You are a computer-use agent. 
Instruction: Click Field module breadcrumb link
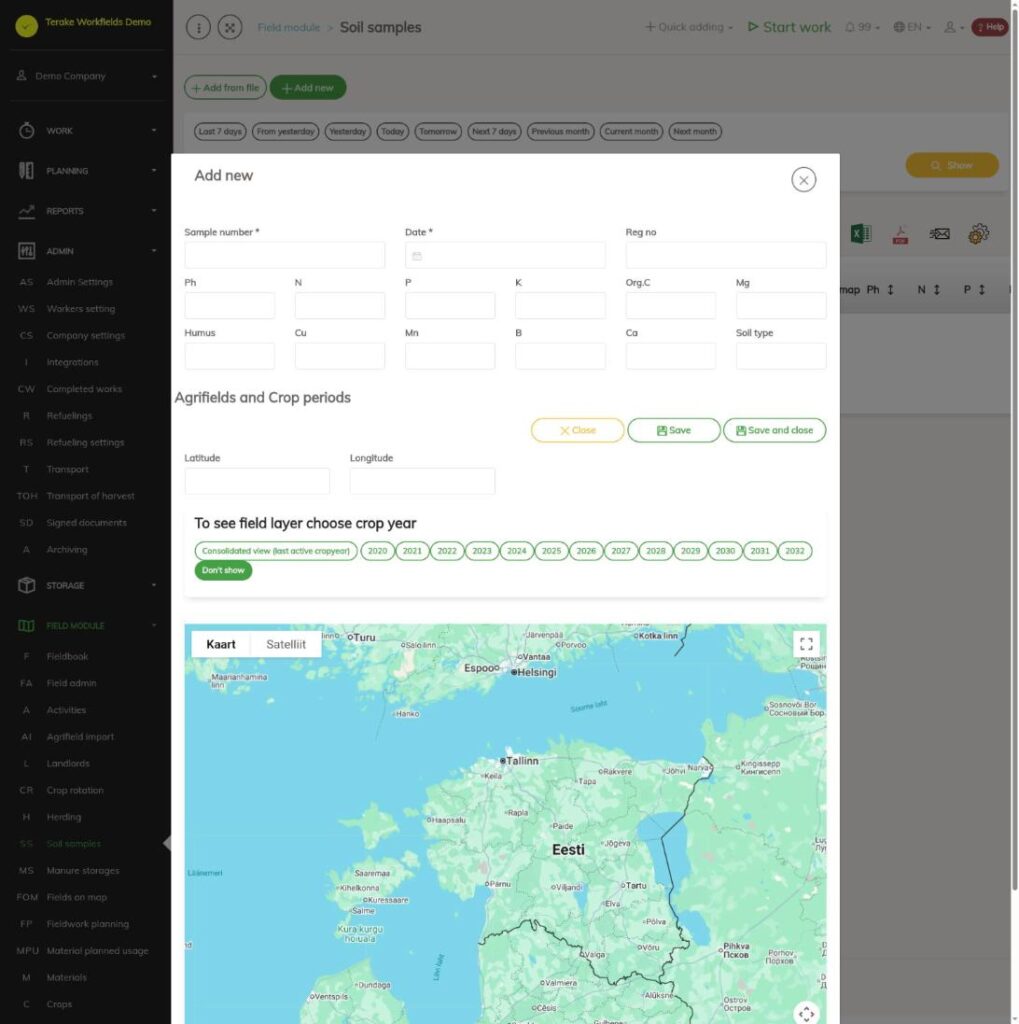tap(289, 27)
